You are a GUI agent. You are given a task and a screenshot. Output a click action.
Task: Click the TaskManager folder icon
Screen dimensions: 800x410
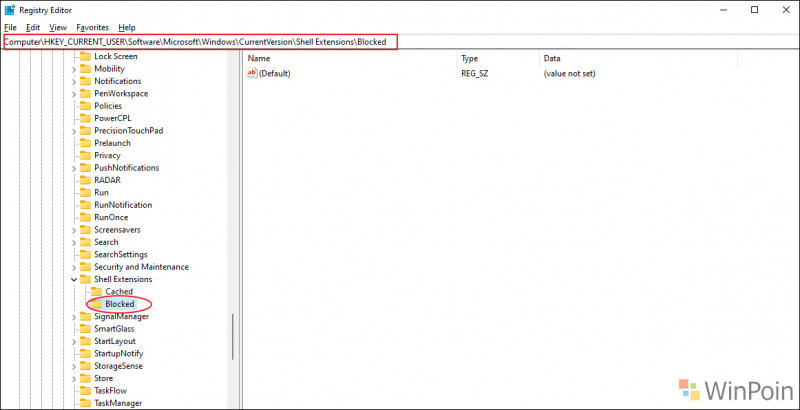(x=85, y=403)
